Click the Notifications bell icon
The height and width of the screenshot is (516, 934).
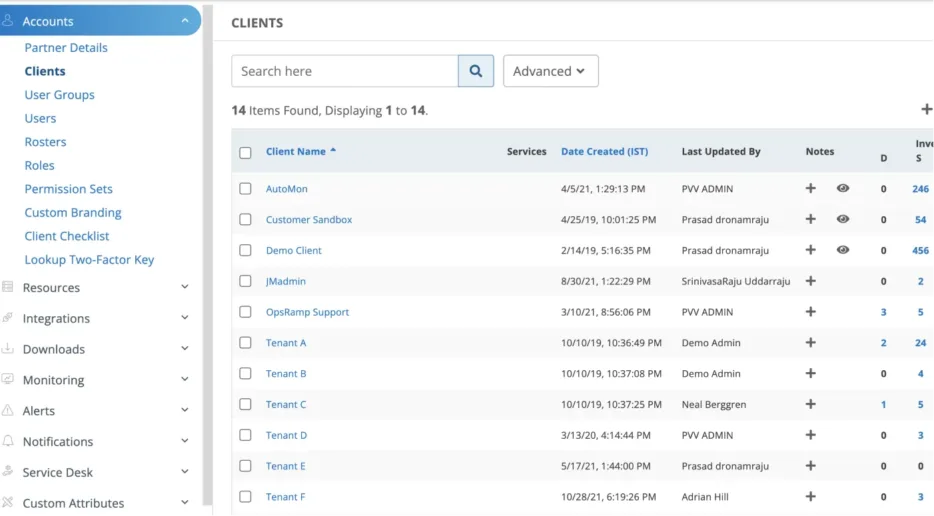(8, 441)
